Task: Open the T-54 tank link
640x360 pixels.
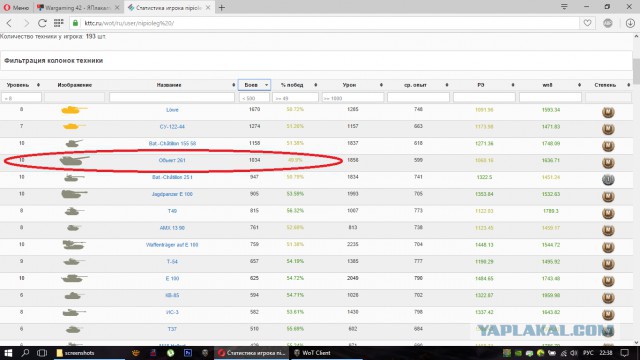Action: pos(172,262)
